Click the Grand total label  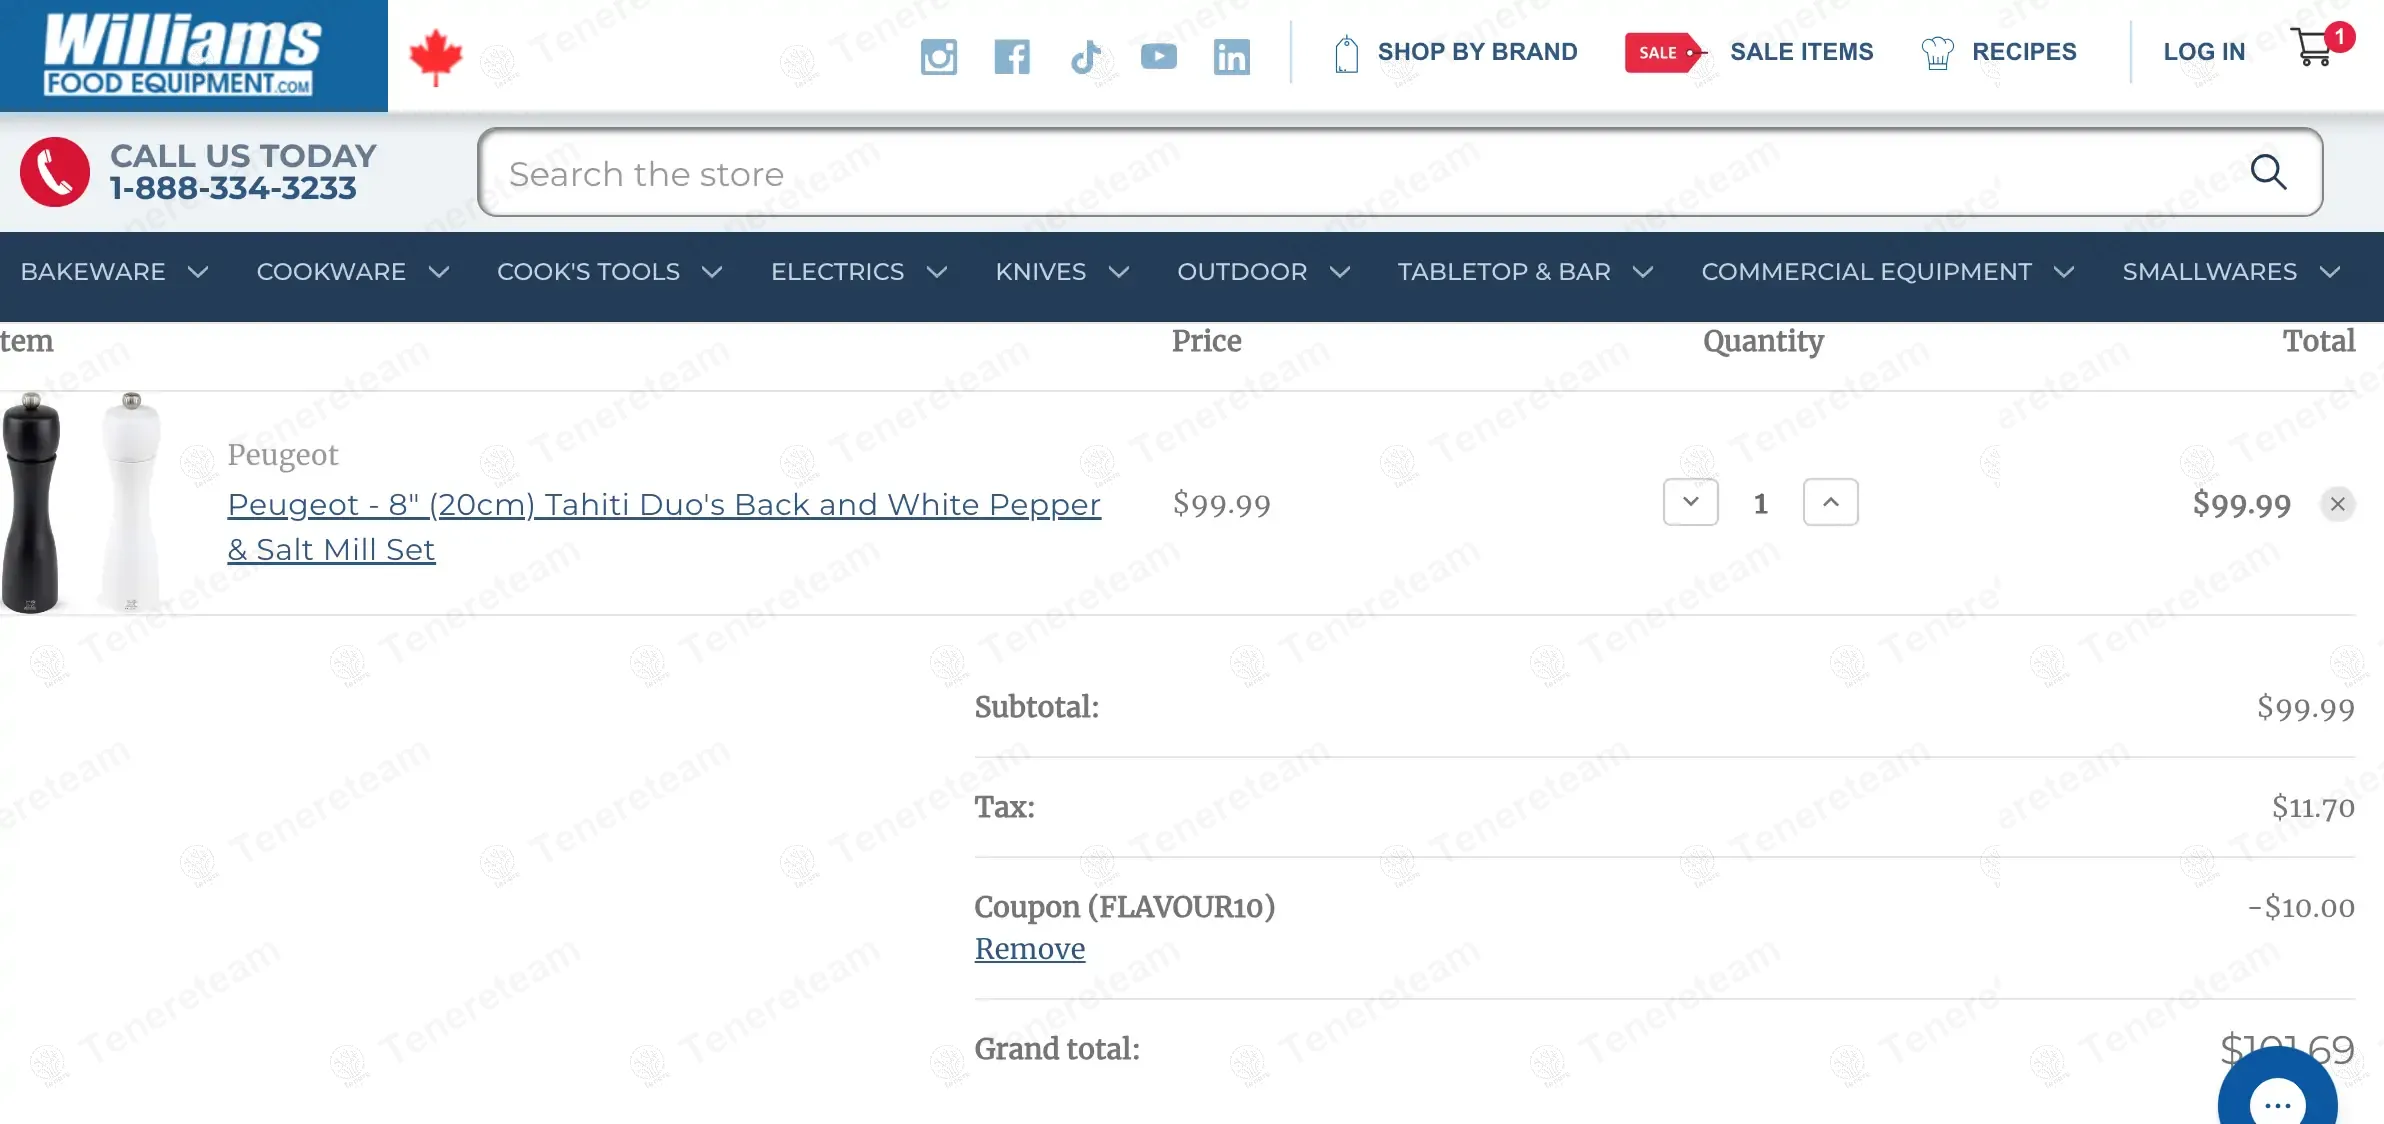[x=1057, y=1049]
